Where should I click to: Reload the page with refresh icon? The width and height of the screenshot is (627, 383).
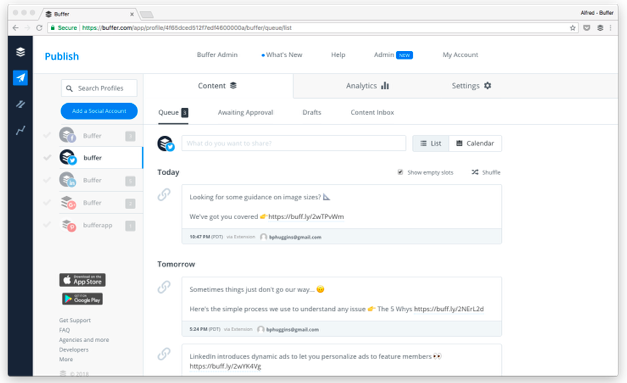pyautogui.click(x=39, y=28)
